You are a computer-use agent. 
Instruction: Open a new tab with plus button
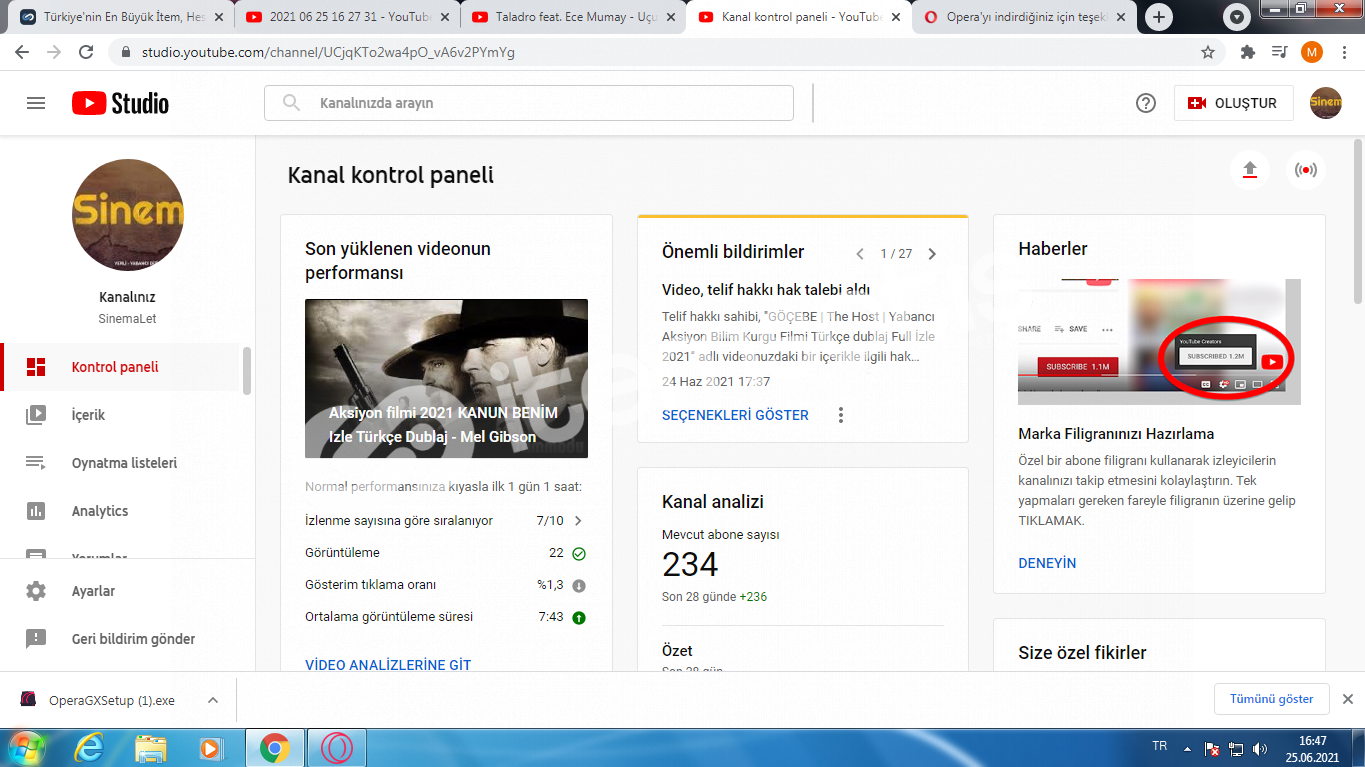(1159, 17)
